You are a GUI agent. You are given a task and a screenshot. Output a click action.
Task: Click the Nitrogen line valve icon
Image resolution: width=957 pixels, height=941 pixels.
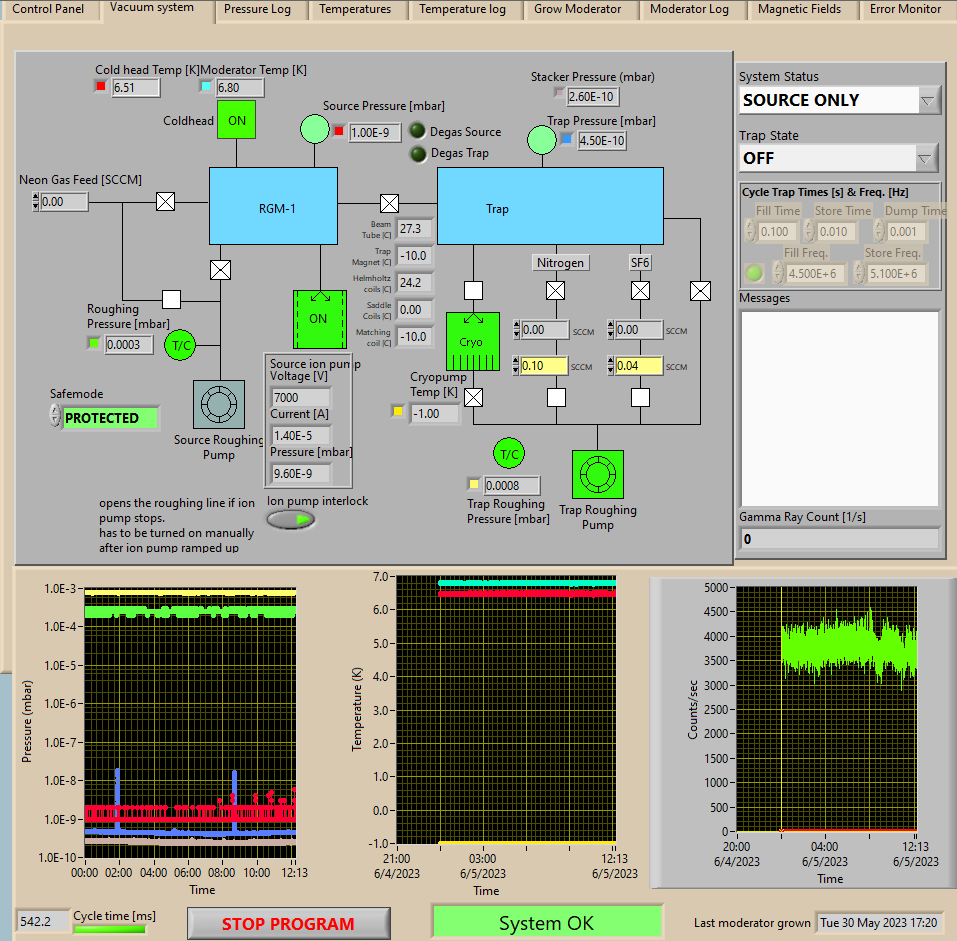click(x=556, y=291)
